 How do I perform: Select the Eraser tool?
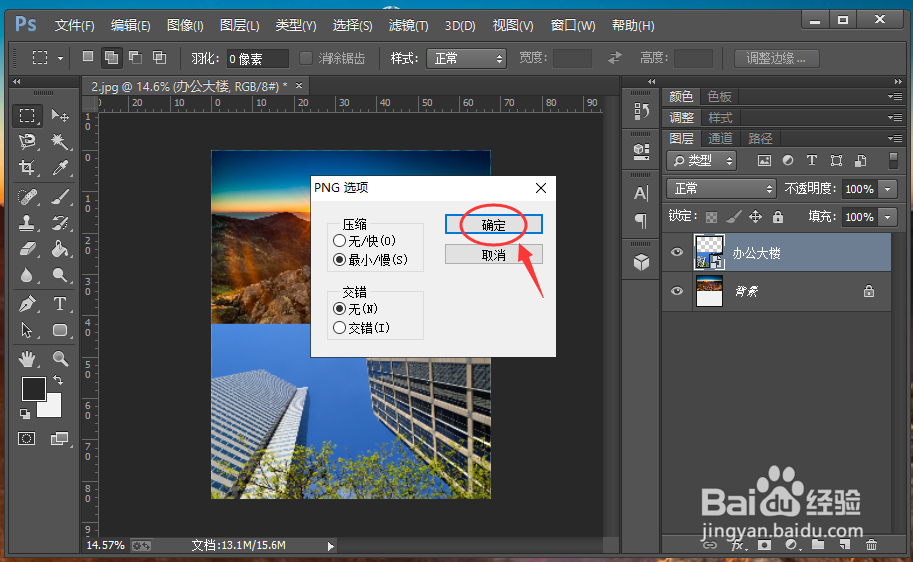[27, 249]
